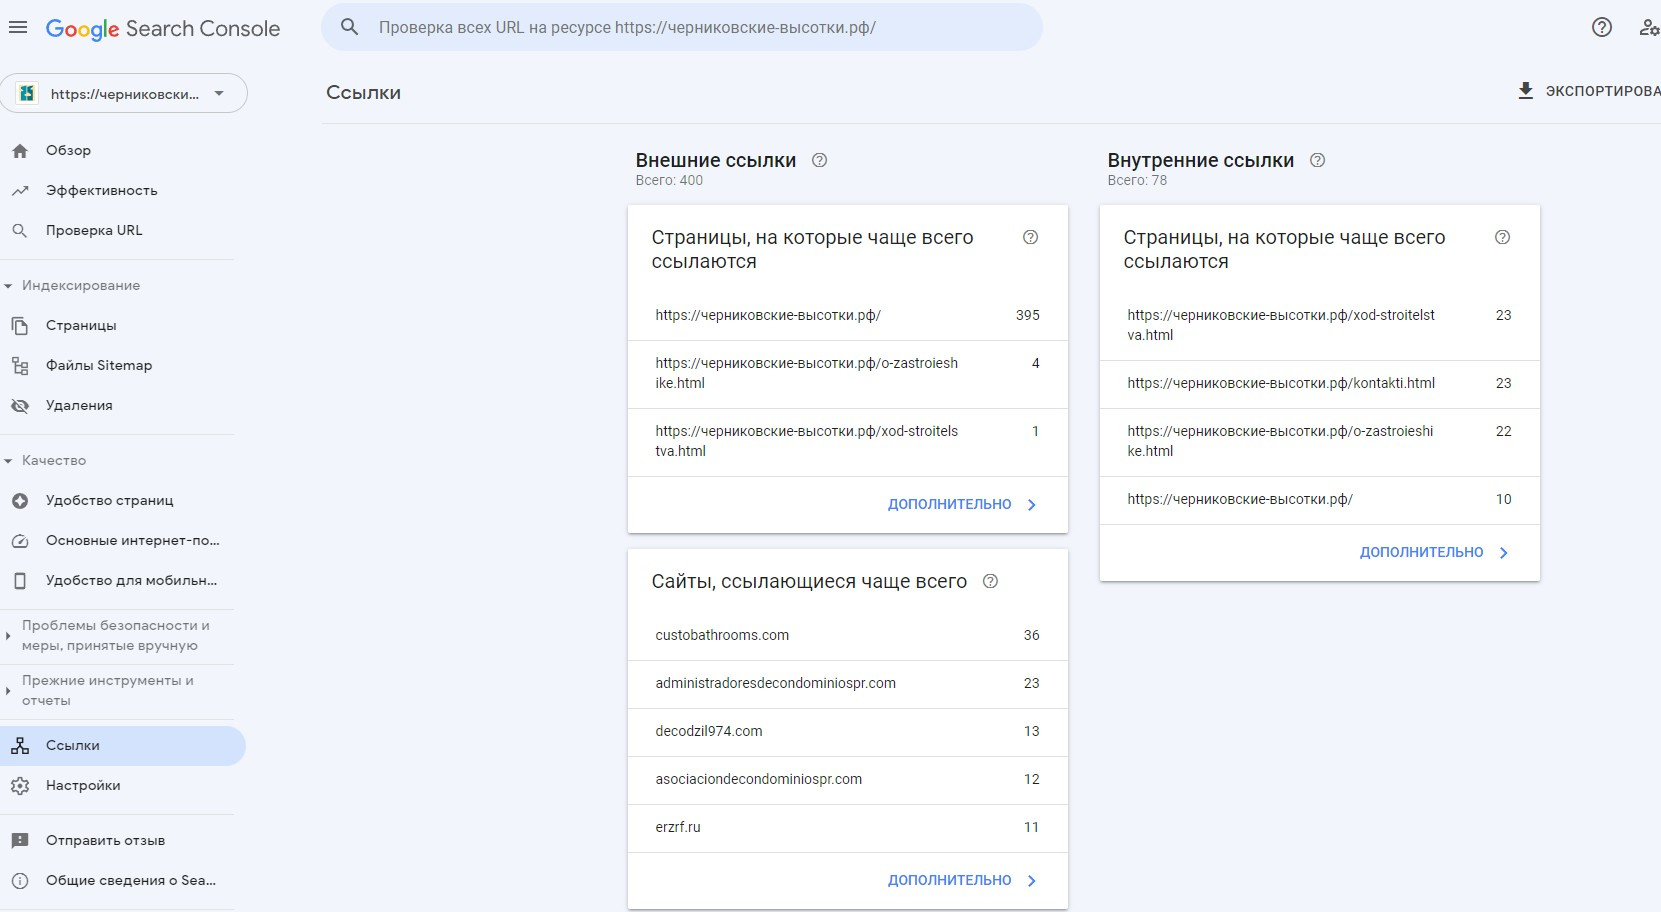
Task: Click help icon next to Сайты, ссылающиеся чаще всего
Action: coord(991,581)
